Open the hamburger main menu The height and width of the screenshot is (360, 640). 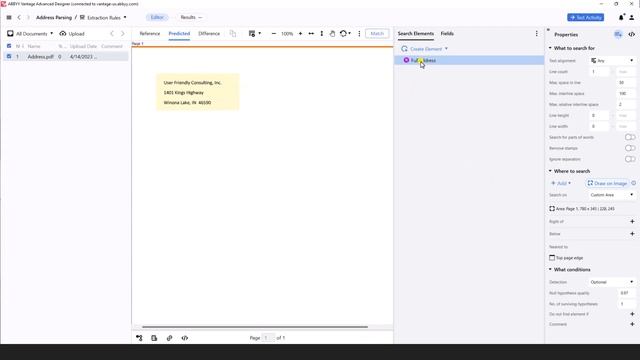[x=9, y=18]
